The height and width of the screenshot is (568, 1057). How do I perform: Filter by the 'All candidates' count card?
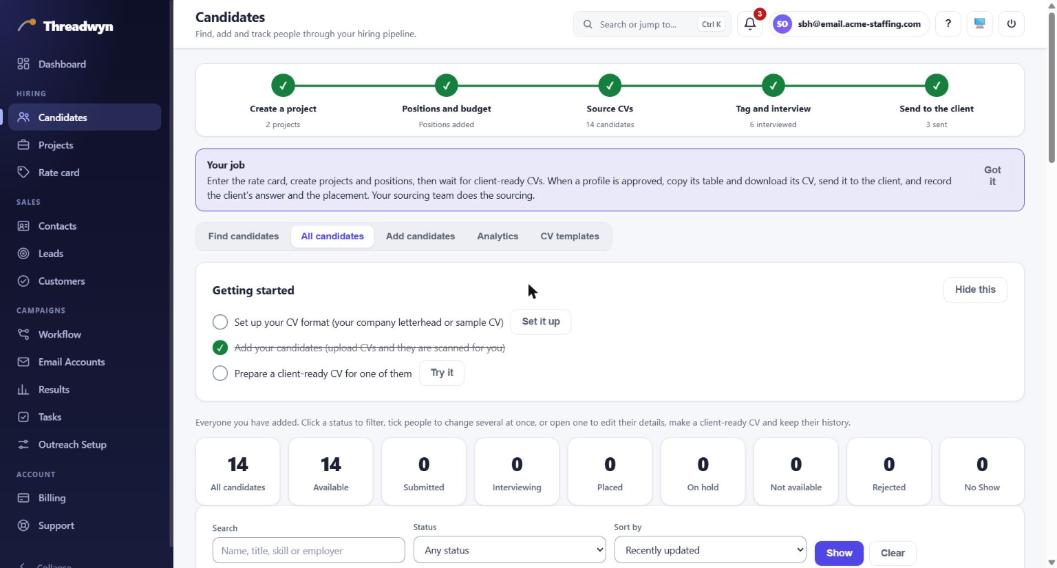pos(238,472)
